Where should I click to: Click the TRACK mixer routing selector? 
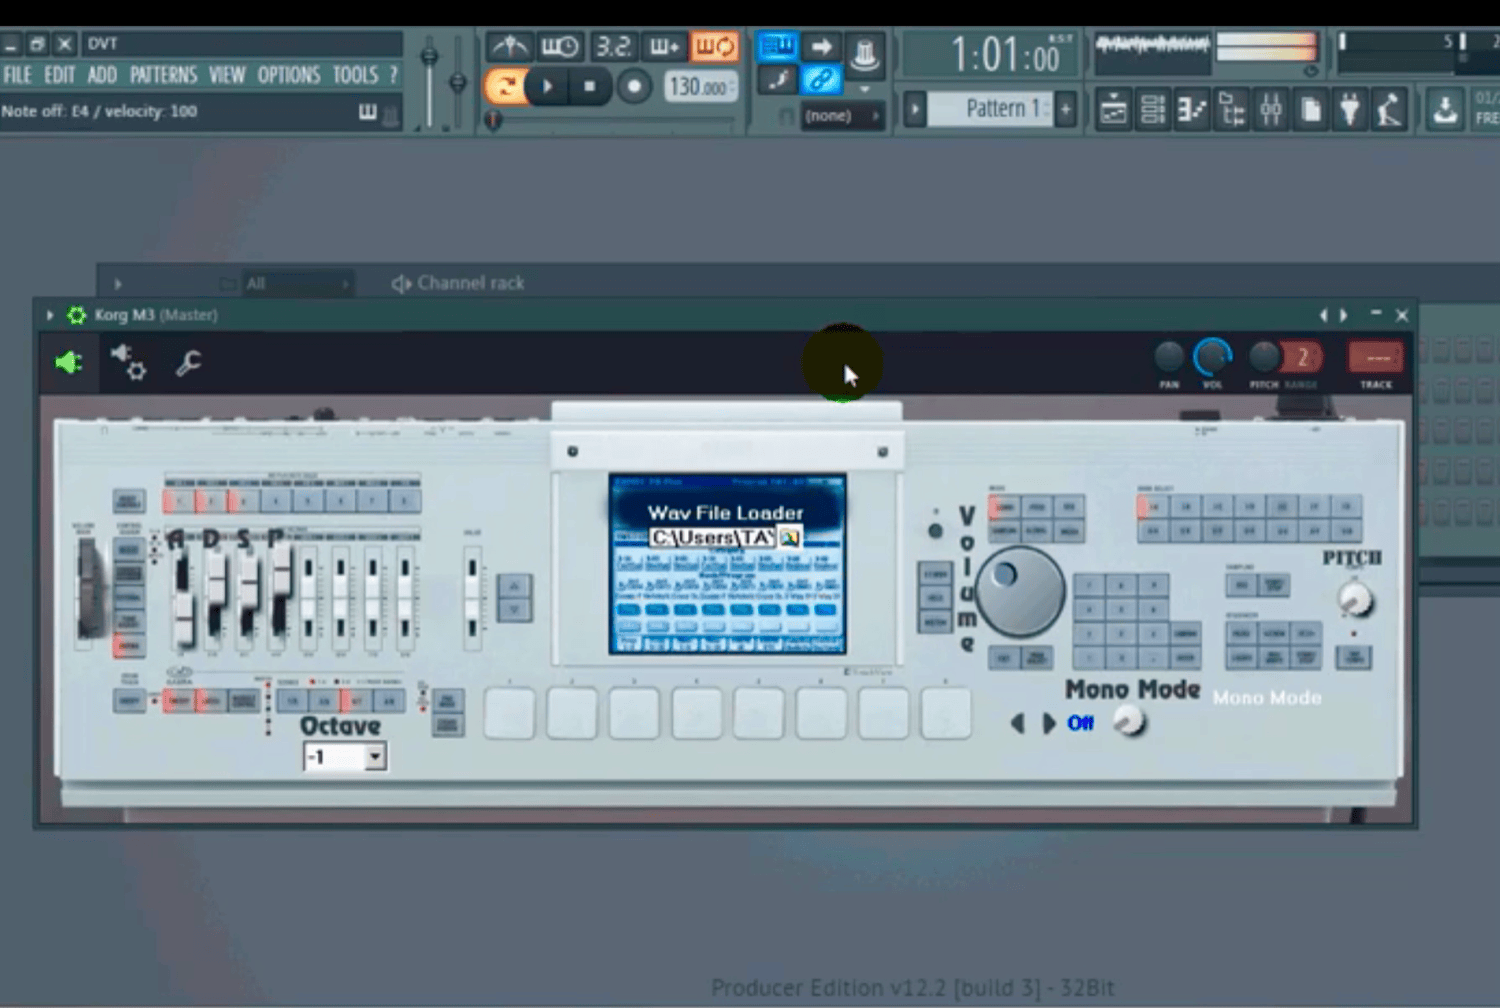[x=1376, y=358]
